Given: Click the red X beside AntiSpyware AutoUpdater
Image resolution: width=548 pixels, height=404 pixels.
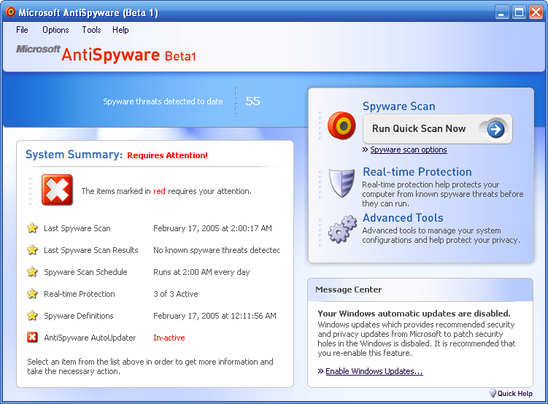Looking at the screenshot, I should (33, 337).
